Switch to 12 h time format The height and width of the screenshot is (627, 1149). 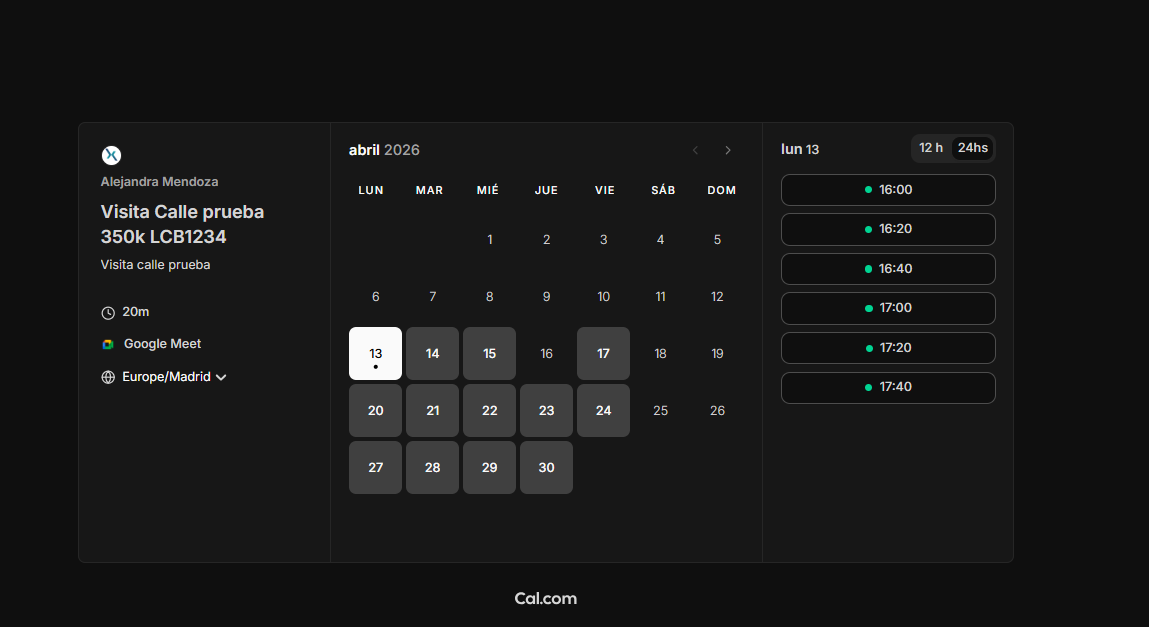[x=931, y=148]
